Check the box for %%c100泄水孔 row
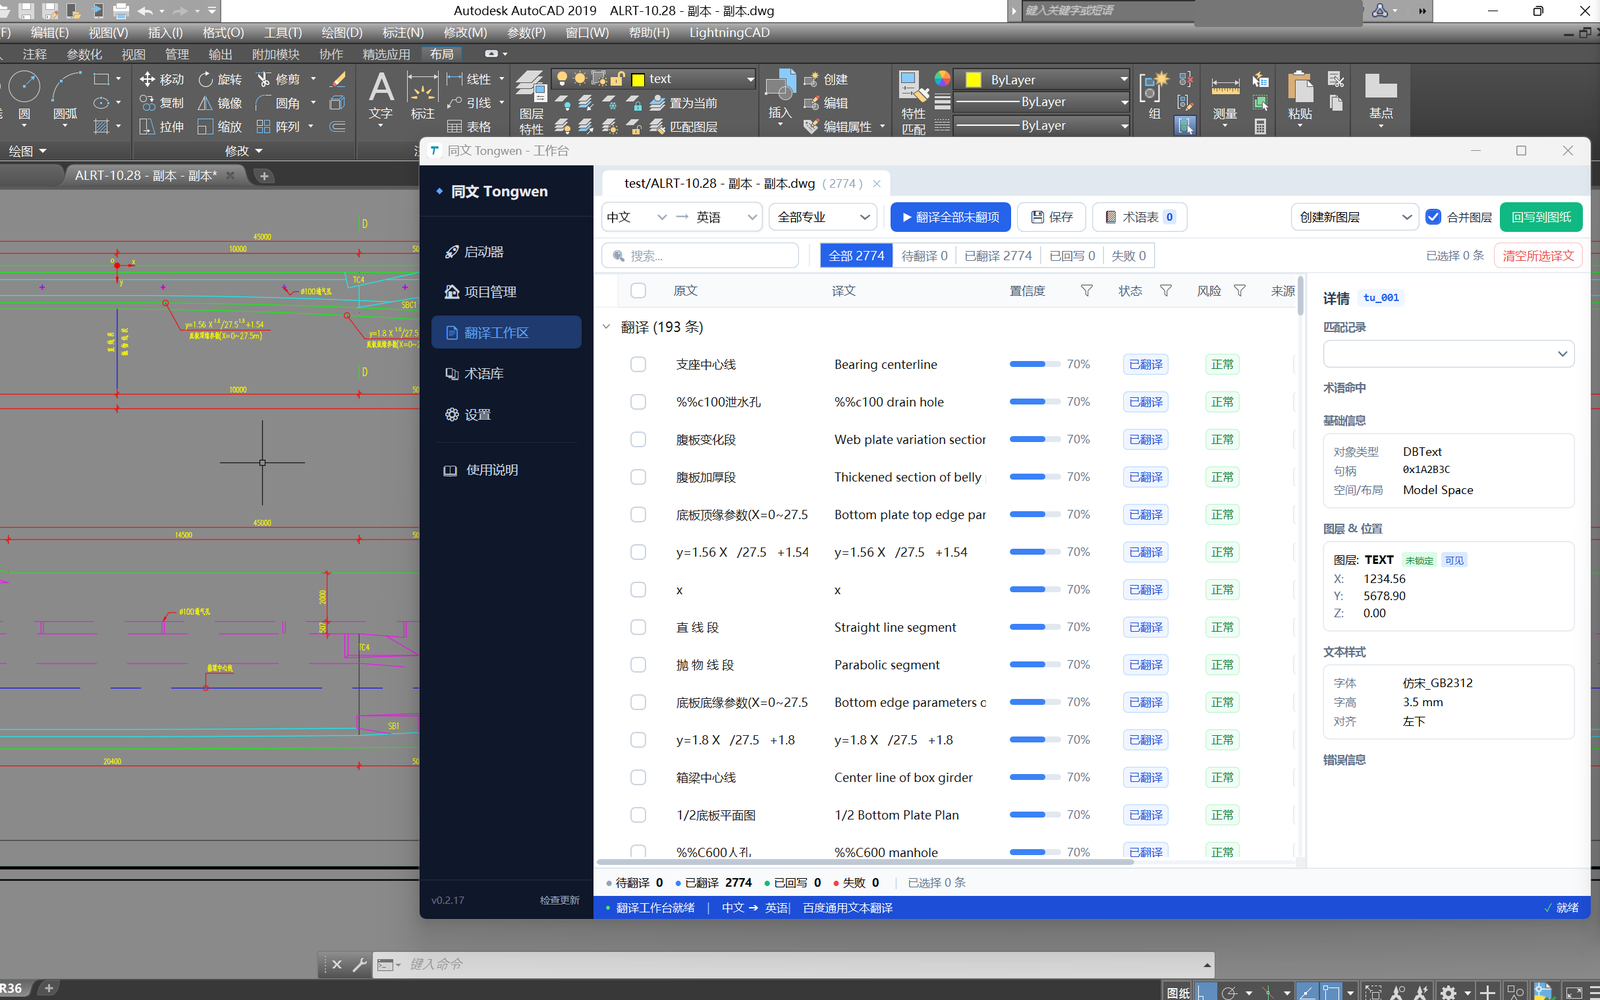Viewport: 1600px width, 1000px height. (638, 402)
